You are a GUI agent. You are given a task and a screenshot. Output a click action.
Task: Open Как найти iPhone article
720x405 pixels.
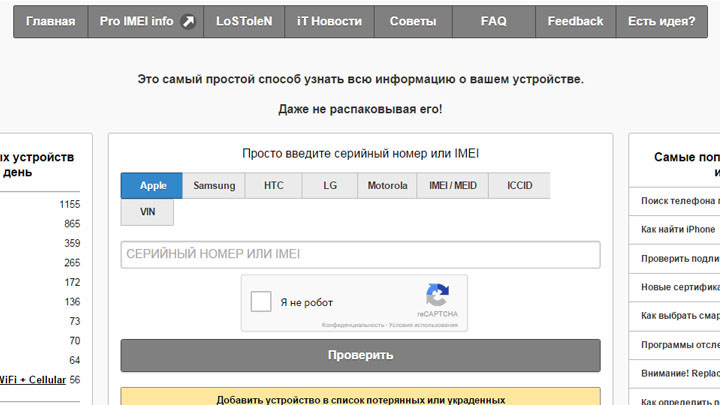[x=678, y=229]
